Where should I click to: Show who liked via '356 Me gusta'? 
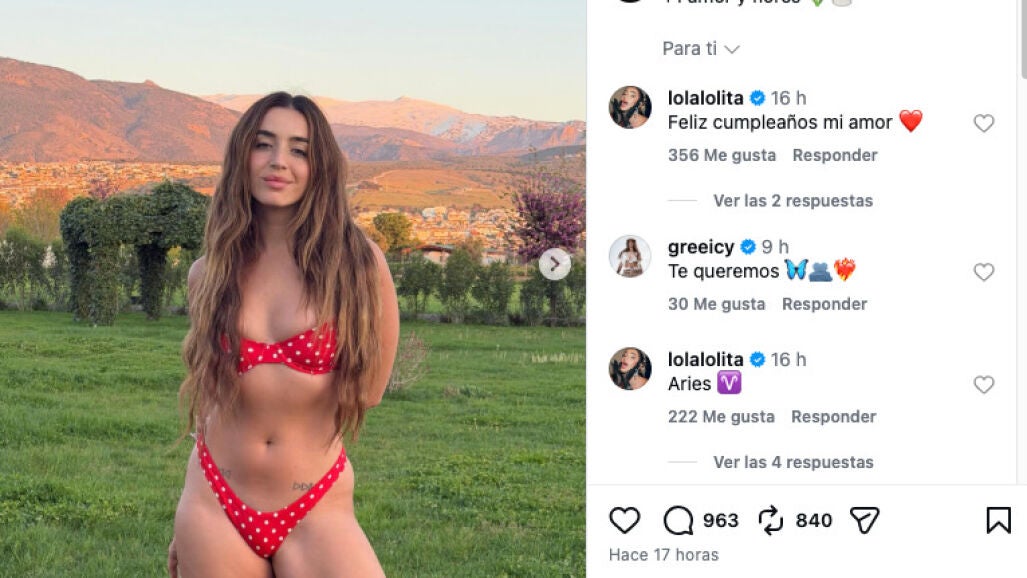pos(722,155)
